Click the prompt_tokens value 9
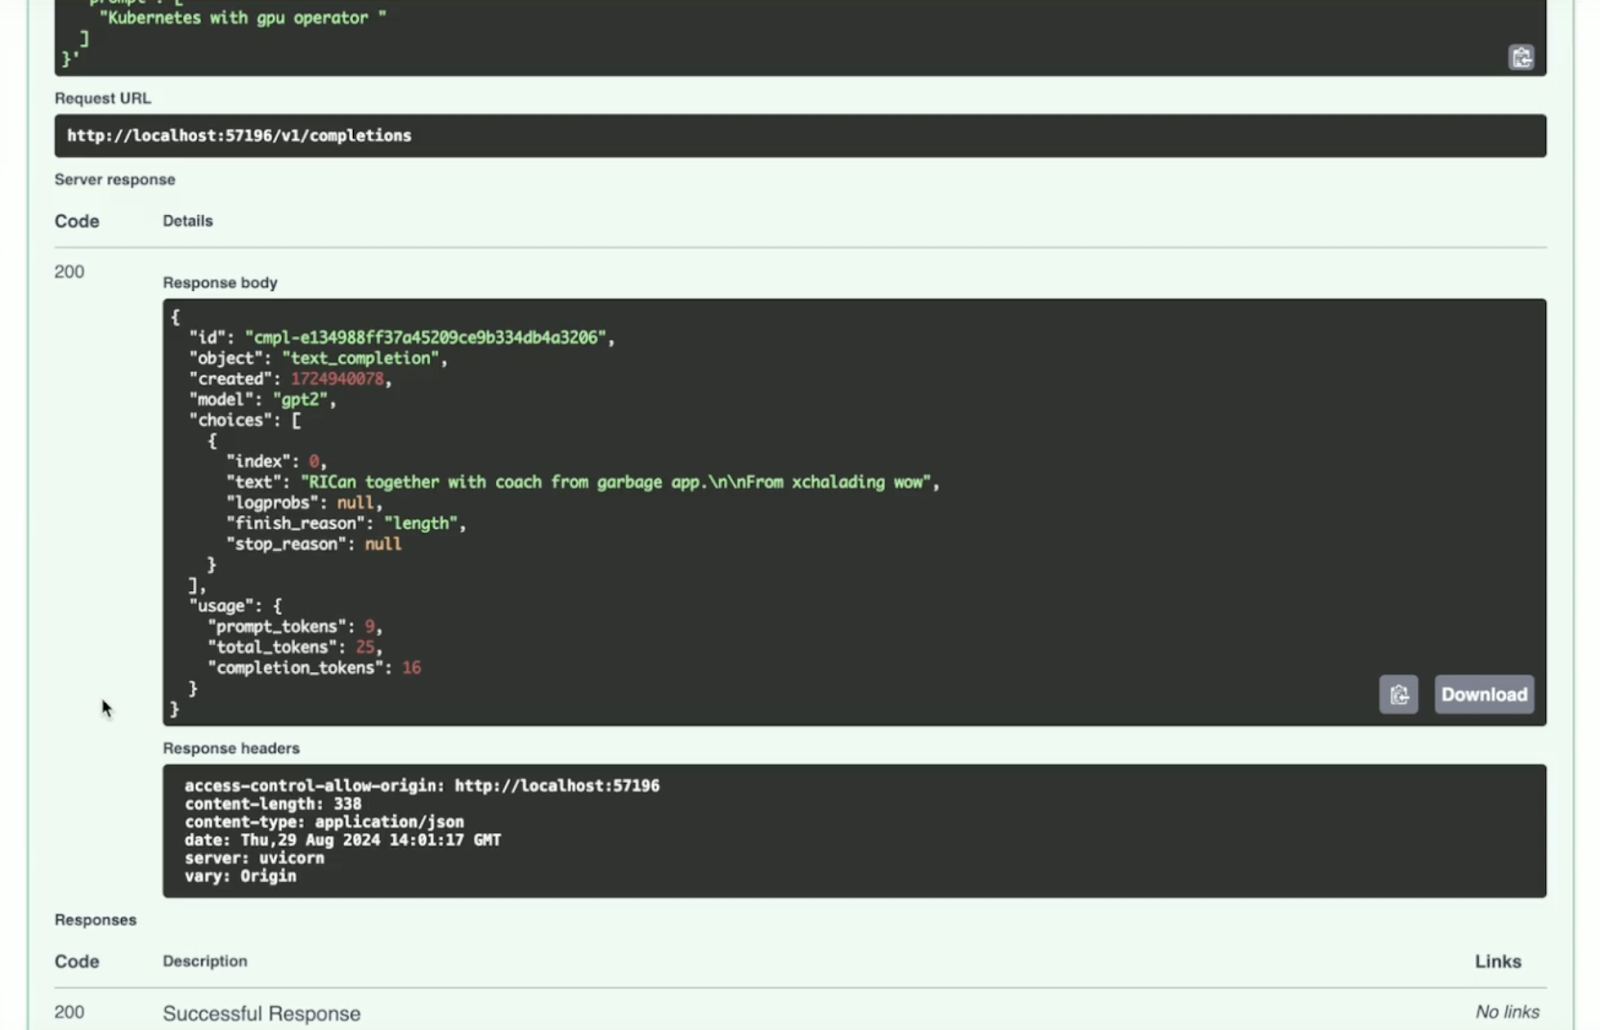Screen dimensions: 1600x1030 pyautogui.click(x=369, y=627)
